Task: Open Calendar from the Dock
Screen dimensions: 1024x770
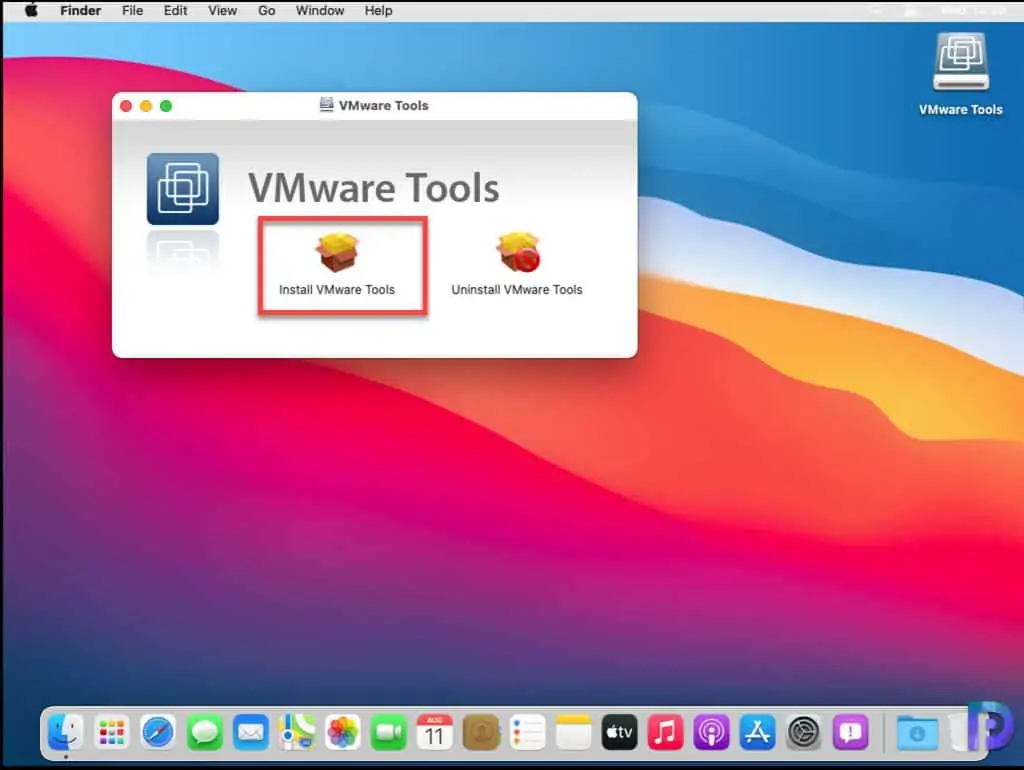Action: (435, 732)
